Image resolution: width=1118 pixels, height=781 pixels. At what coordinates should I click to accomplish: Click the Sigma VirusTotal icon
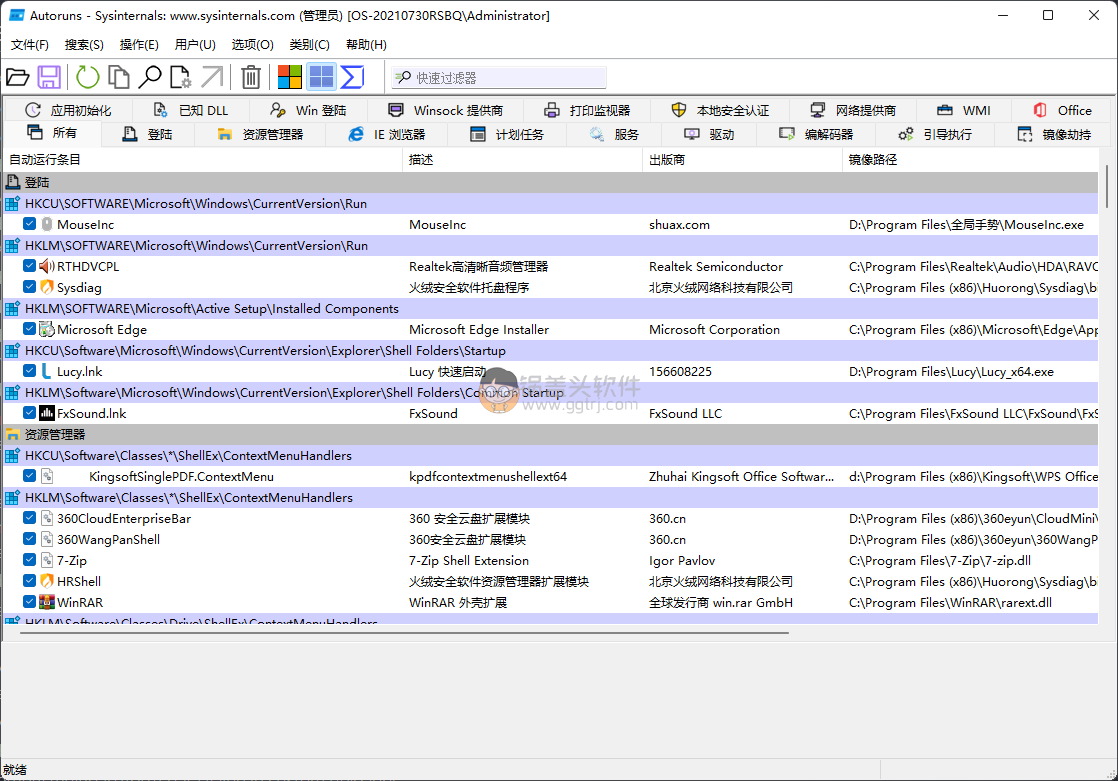click(352, 77)
